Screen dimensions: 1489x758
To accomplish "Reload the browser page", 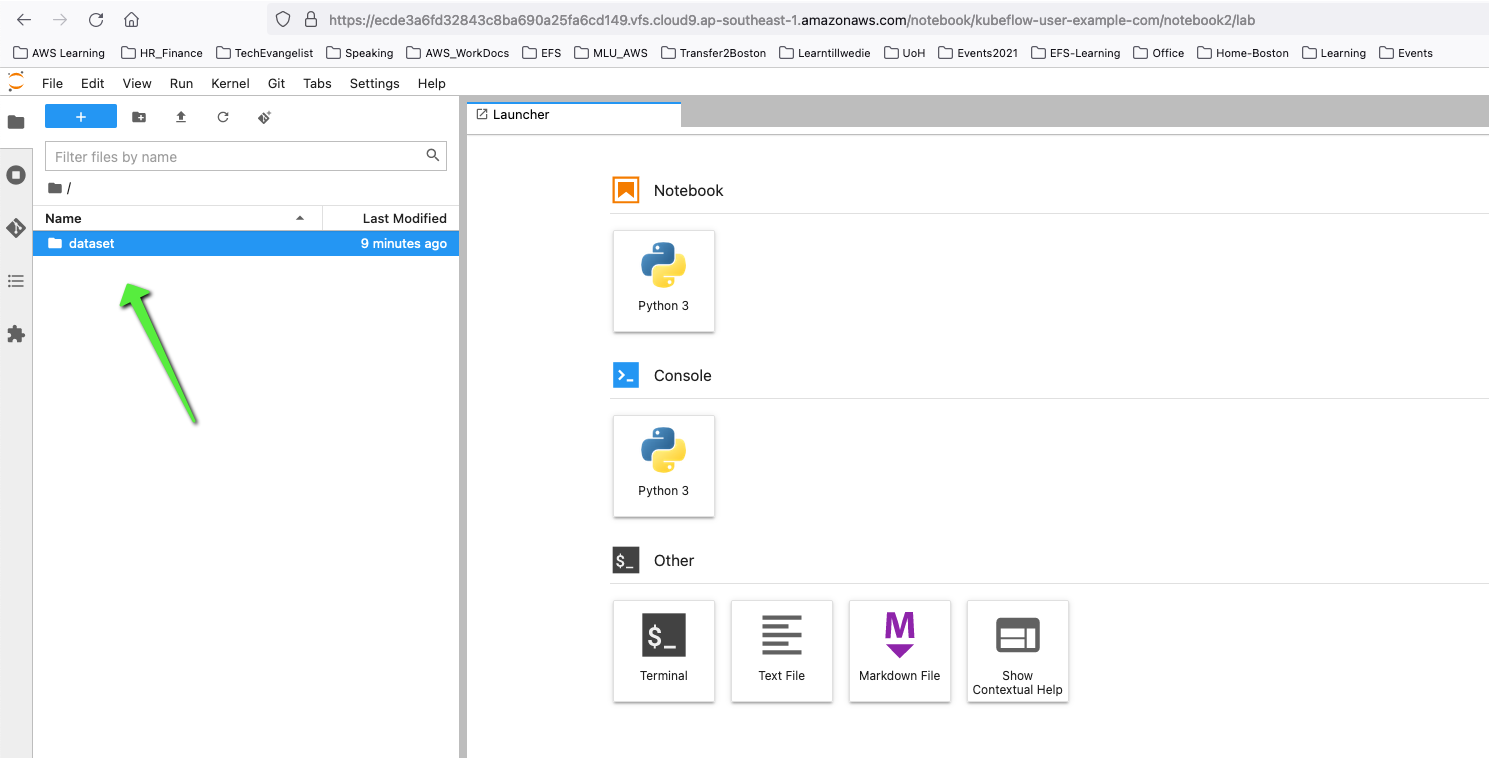I will point(96,20).
